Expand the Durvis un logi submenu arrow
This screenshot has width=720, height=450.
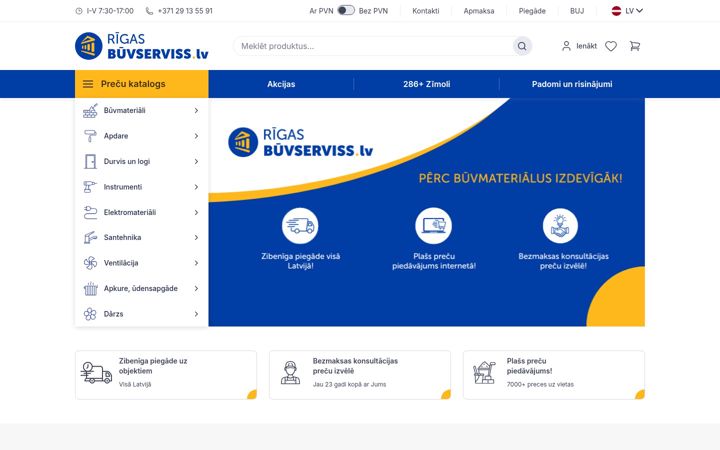click(x=196, y=162)
